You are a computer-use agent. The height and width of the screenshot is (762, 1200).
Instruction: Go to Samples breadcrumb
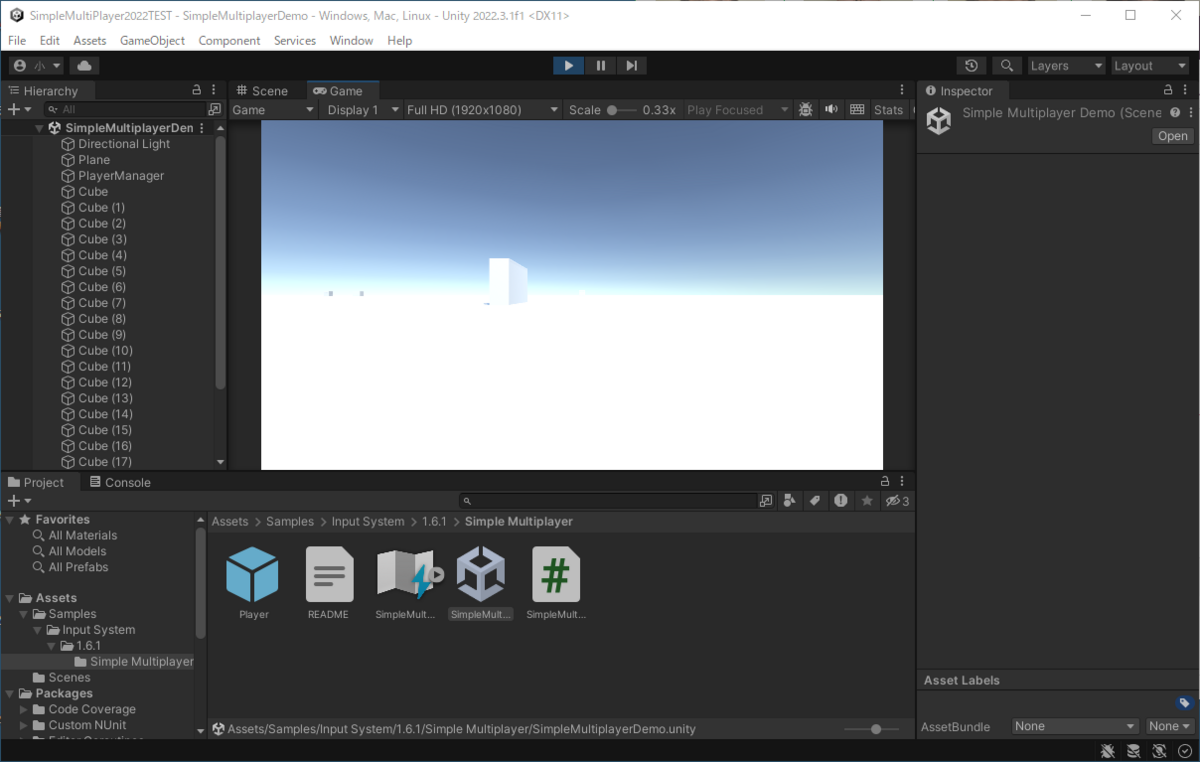[290, 522]
